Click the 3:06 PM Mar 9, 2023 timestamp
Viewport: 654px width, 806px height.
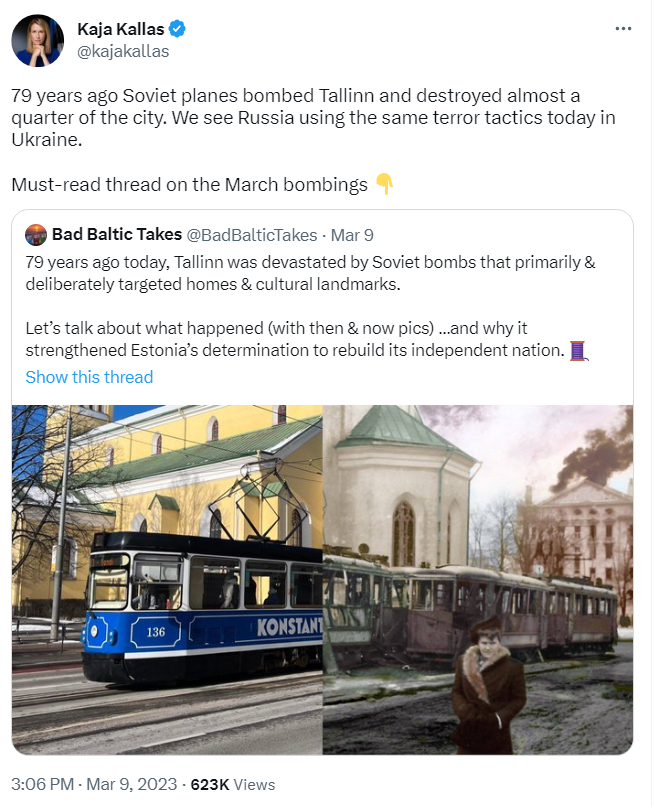point(94,785)
